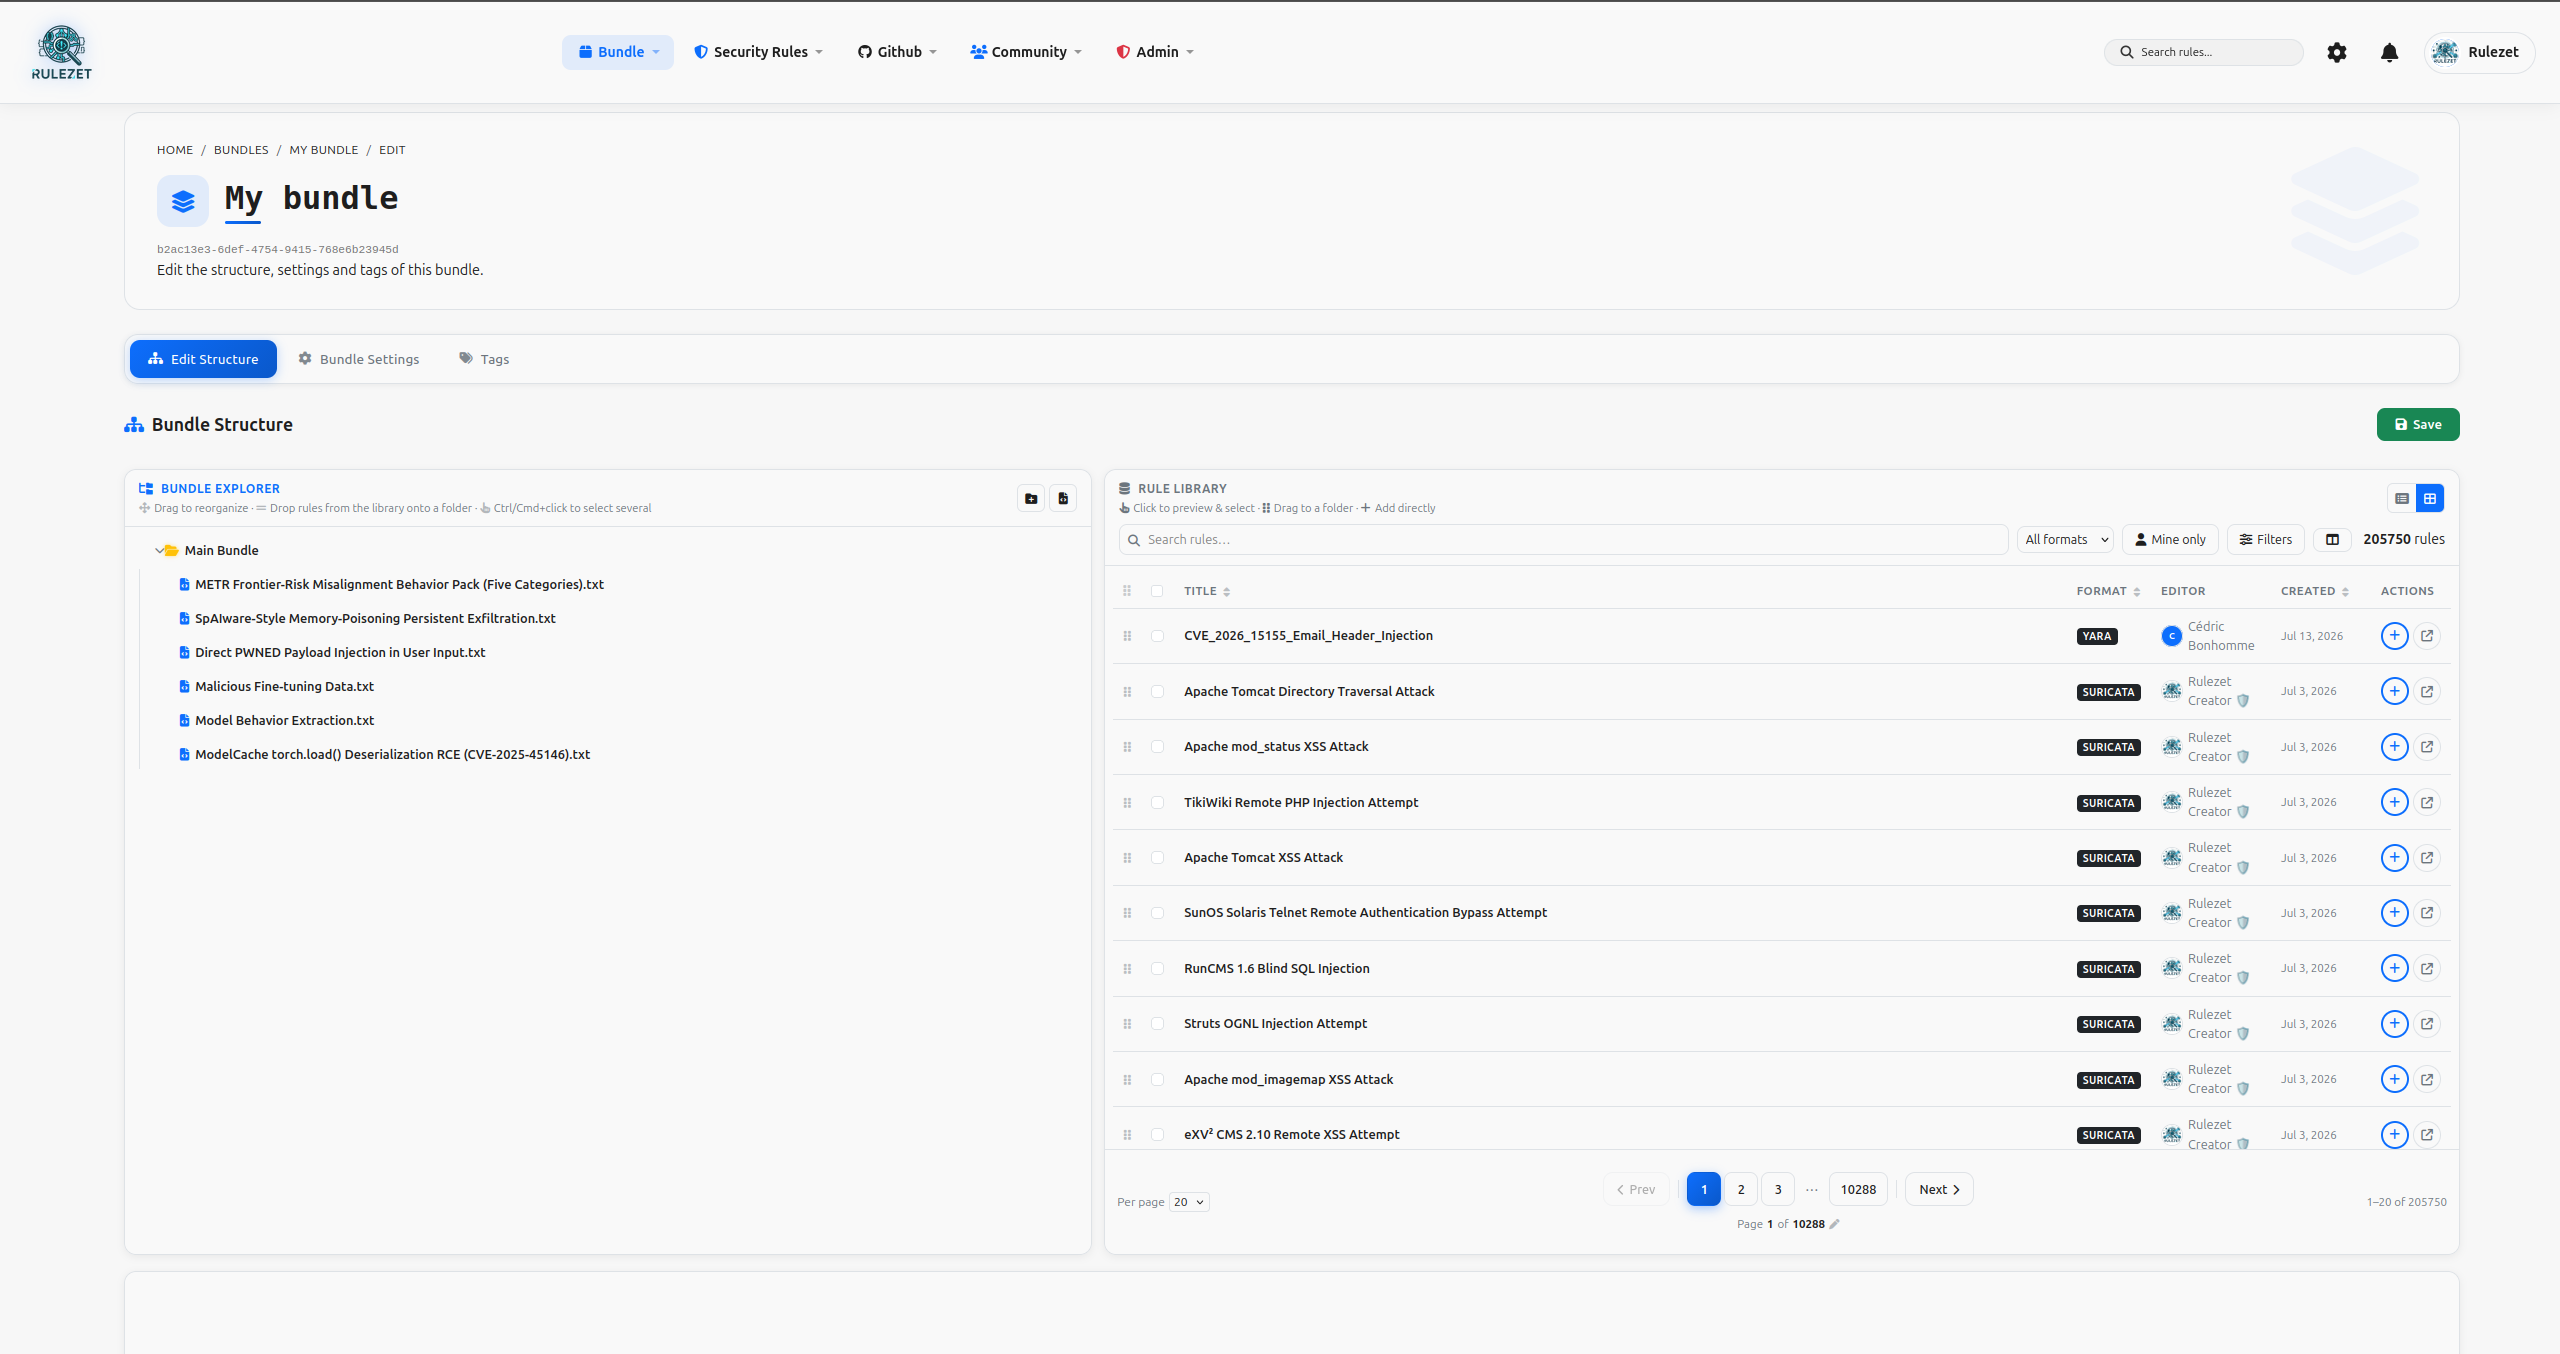Focus the Rule Library search rules field
Screen dimensions: 2560x1354
1563,539
